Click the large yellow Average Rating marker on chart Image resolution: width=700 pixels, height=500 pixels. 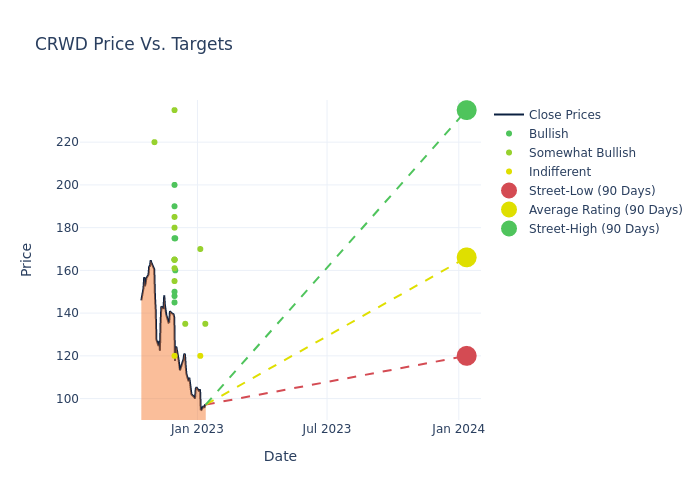(x=466, y=257)
